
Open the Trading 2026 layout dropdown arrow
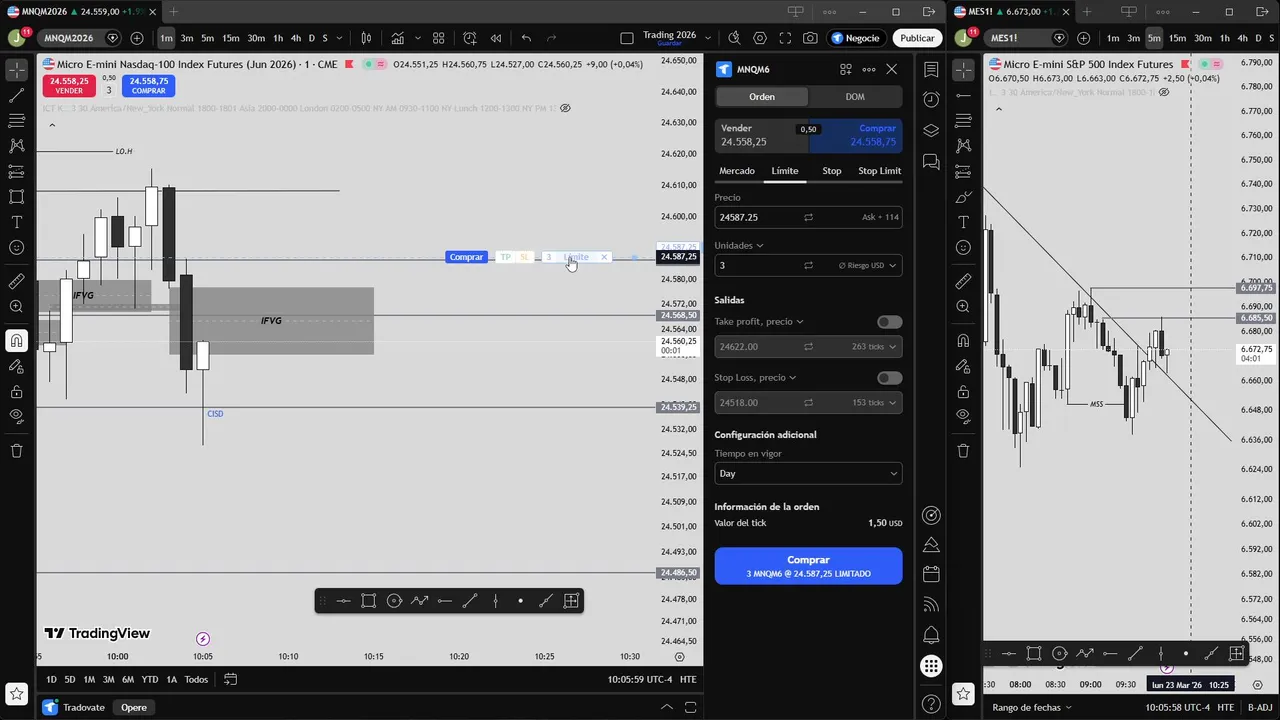707,38
